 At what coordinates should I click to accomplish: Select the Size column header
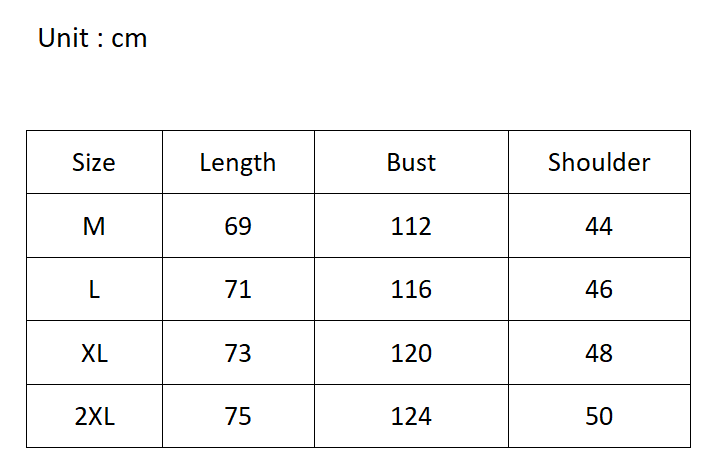click(x=94, y=163)
